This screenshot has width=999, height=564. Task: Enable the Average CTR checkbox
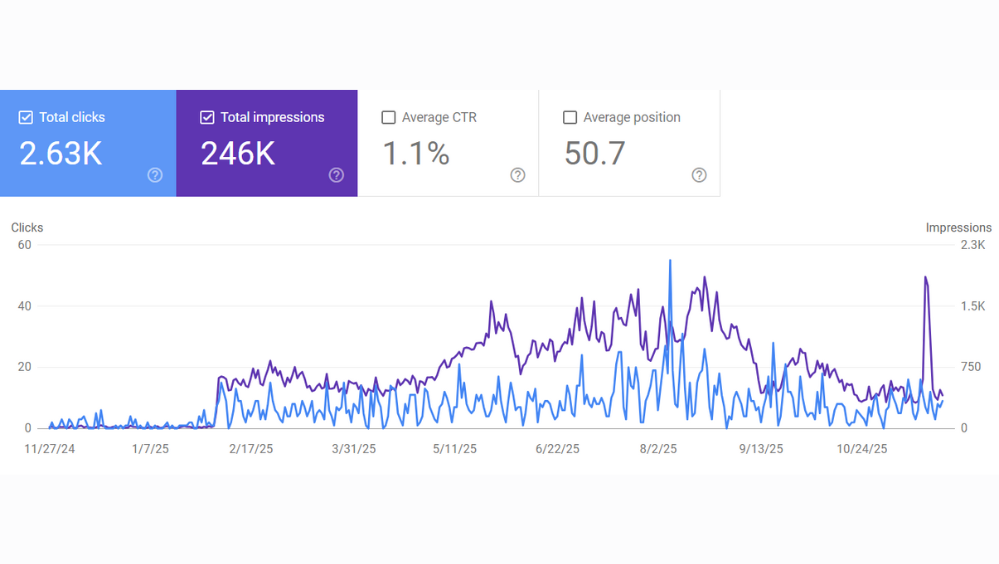(389, 118)
